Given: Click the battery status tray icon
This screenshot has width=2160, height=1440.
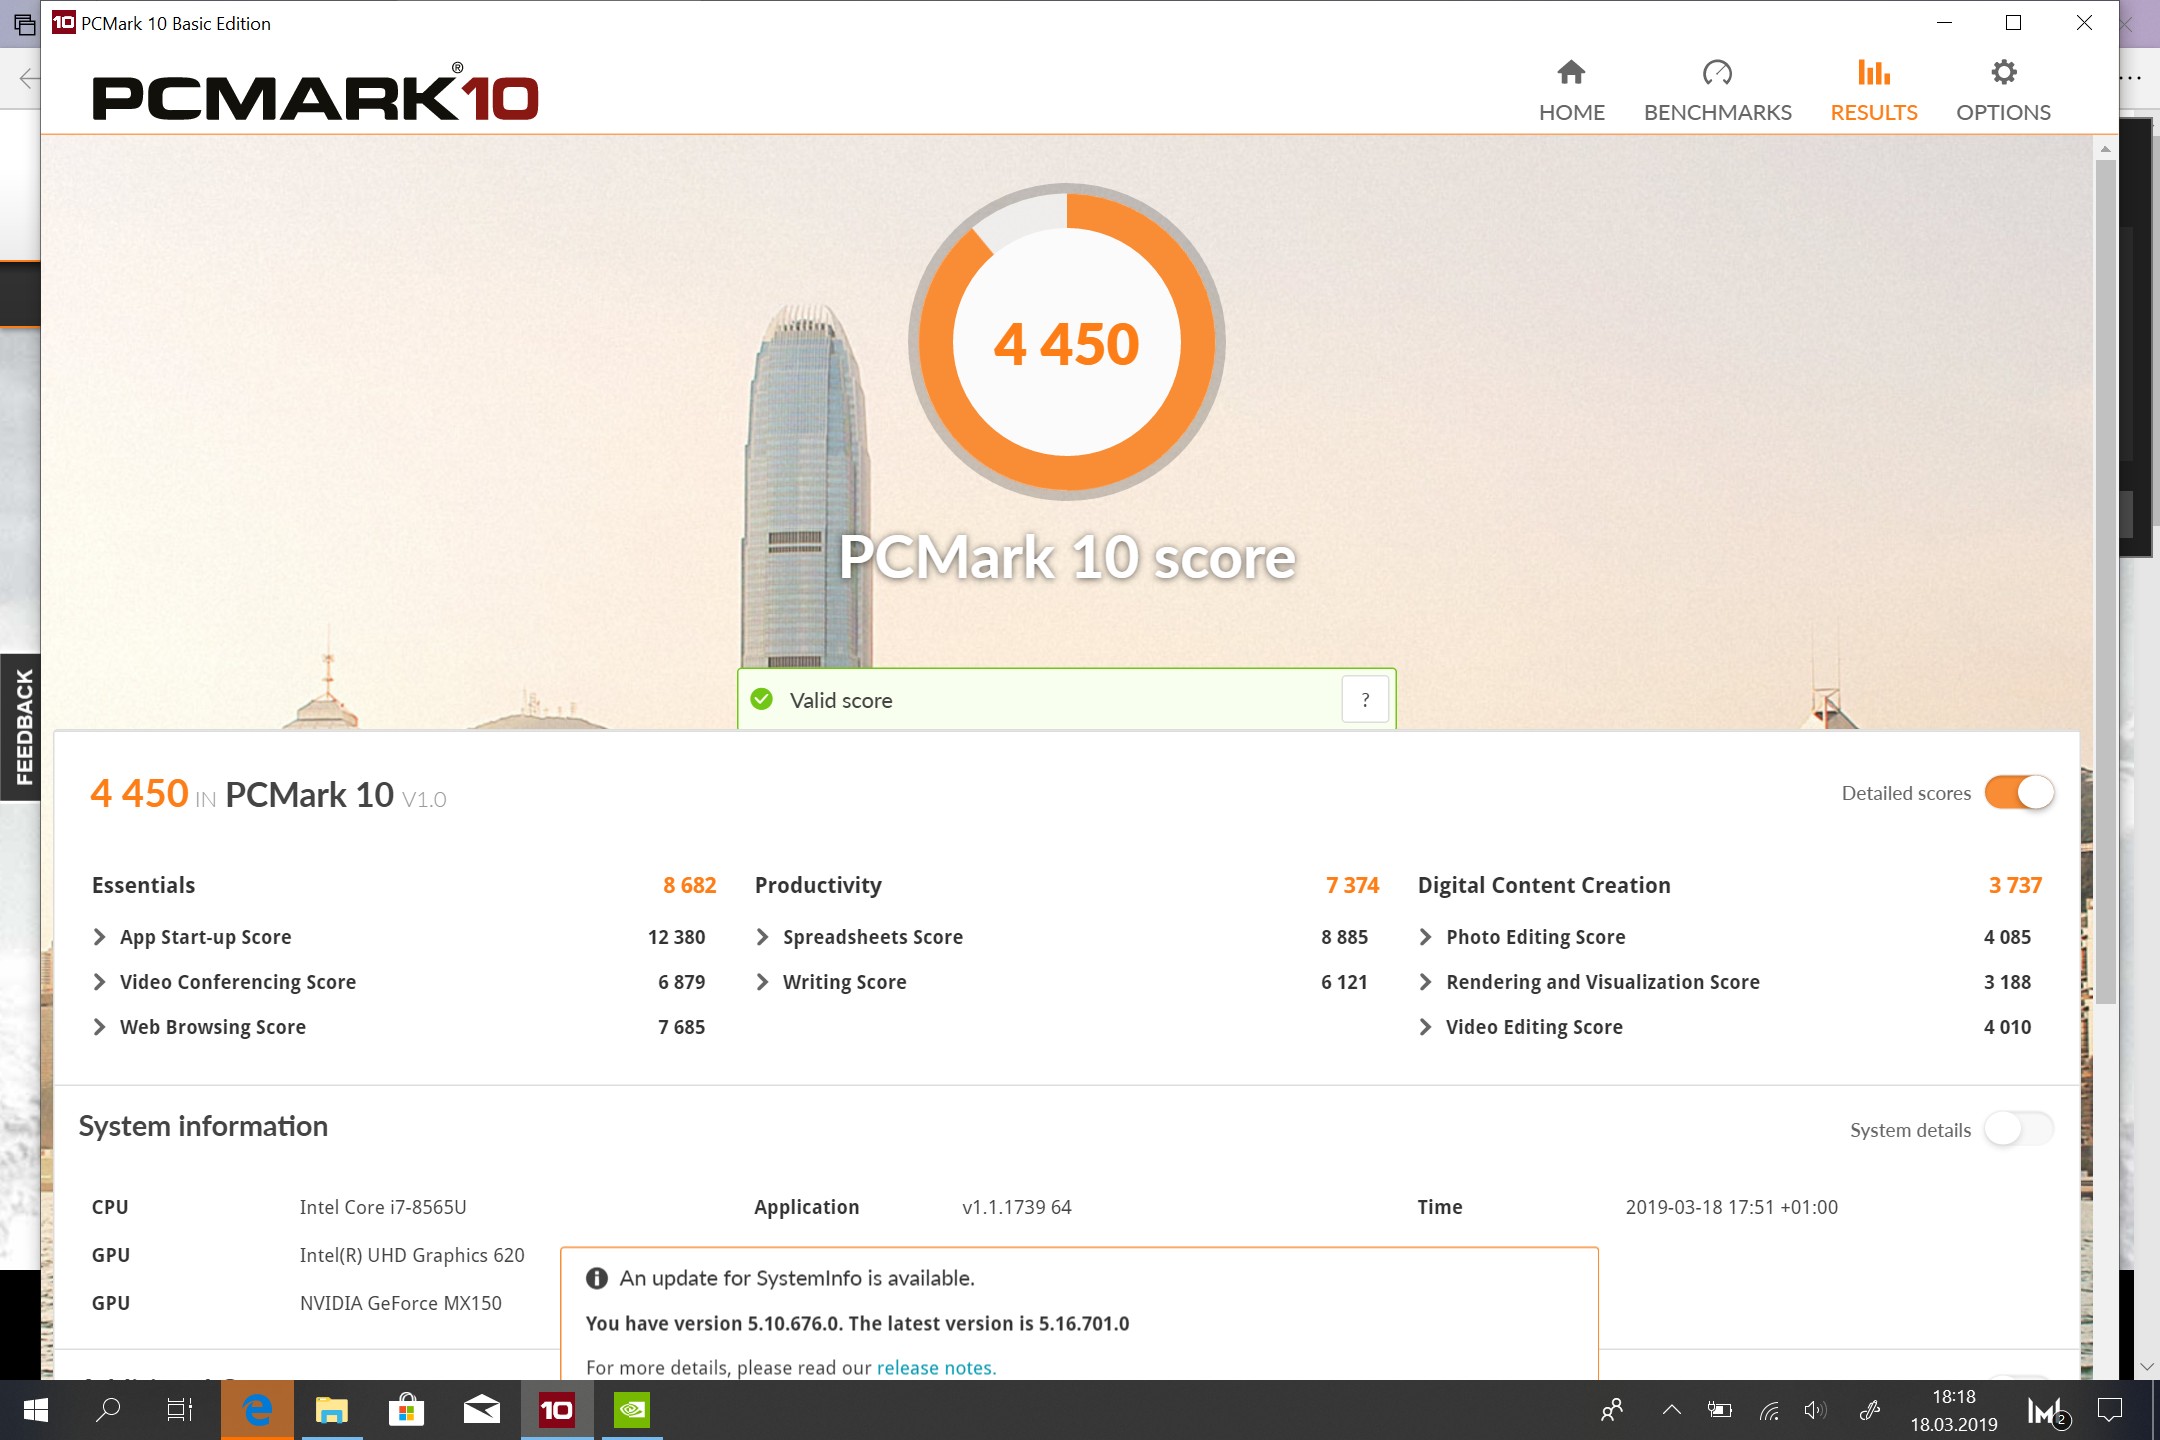Looking at the screenshot, I should pos(1720,1410).
